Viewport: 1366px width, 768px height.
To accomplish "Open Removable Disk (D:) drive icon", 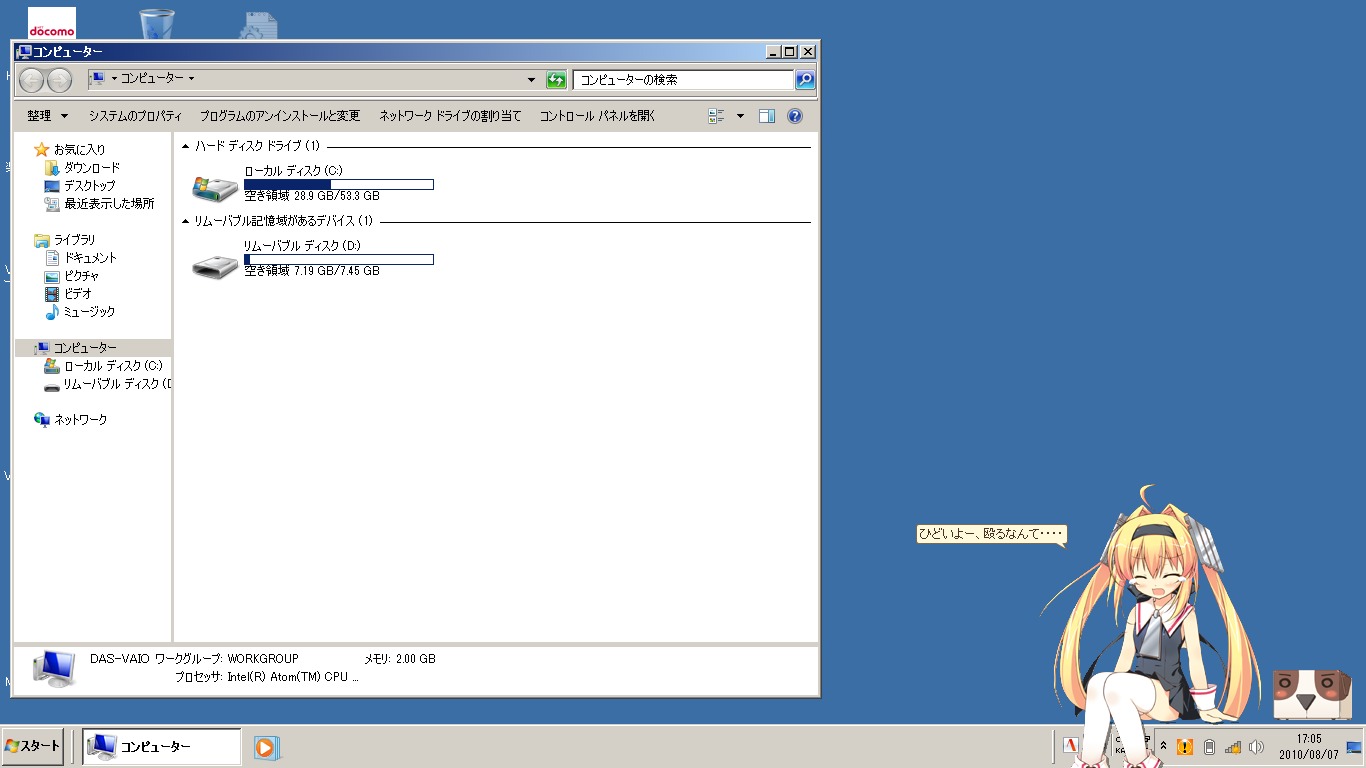I will click(x=214, y=265).
